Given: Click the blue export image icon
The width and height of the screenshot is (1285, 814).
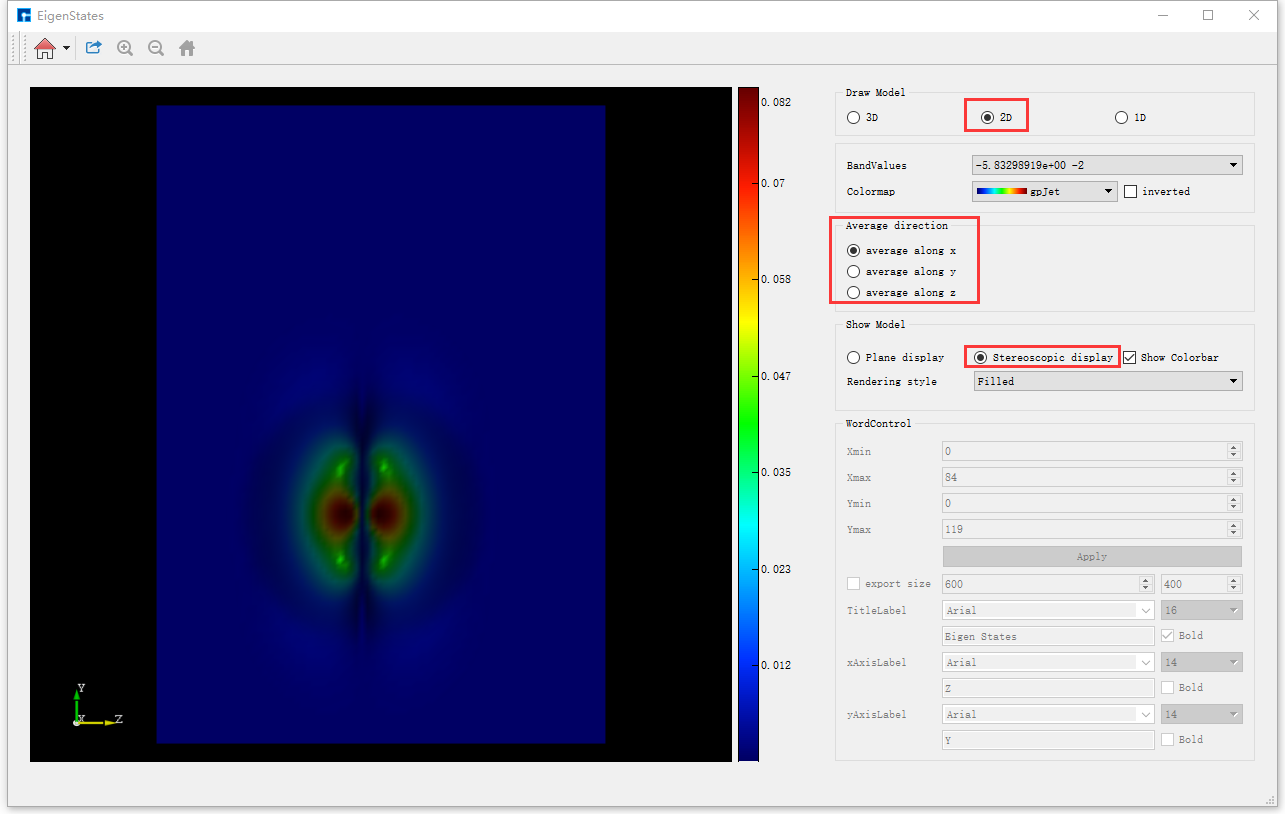Looking at the screenshot, I should click(94, 47).
